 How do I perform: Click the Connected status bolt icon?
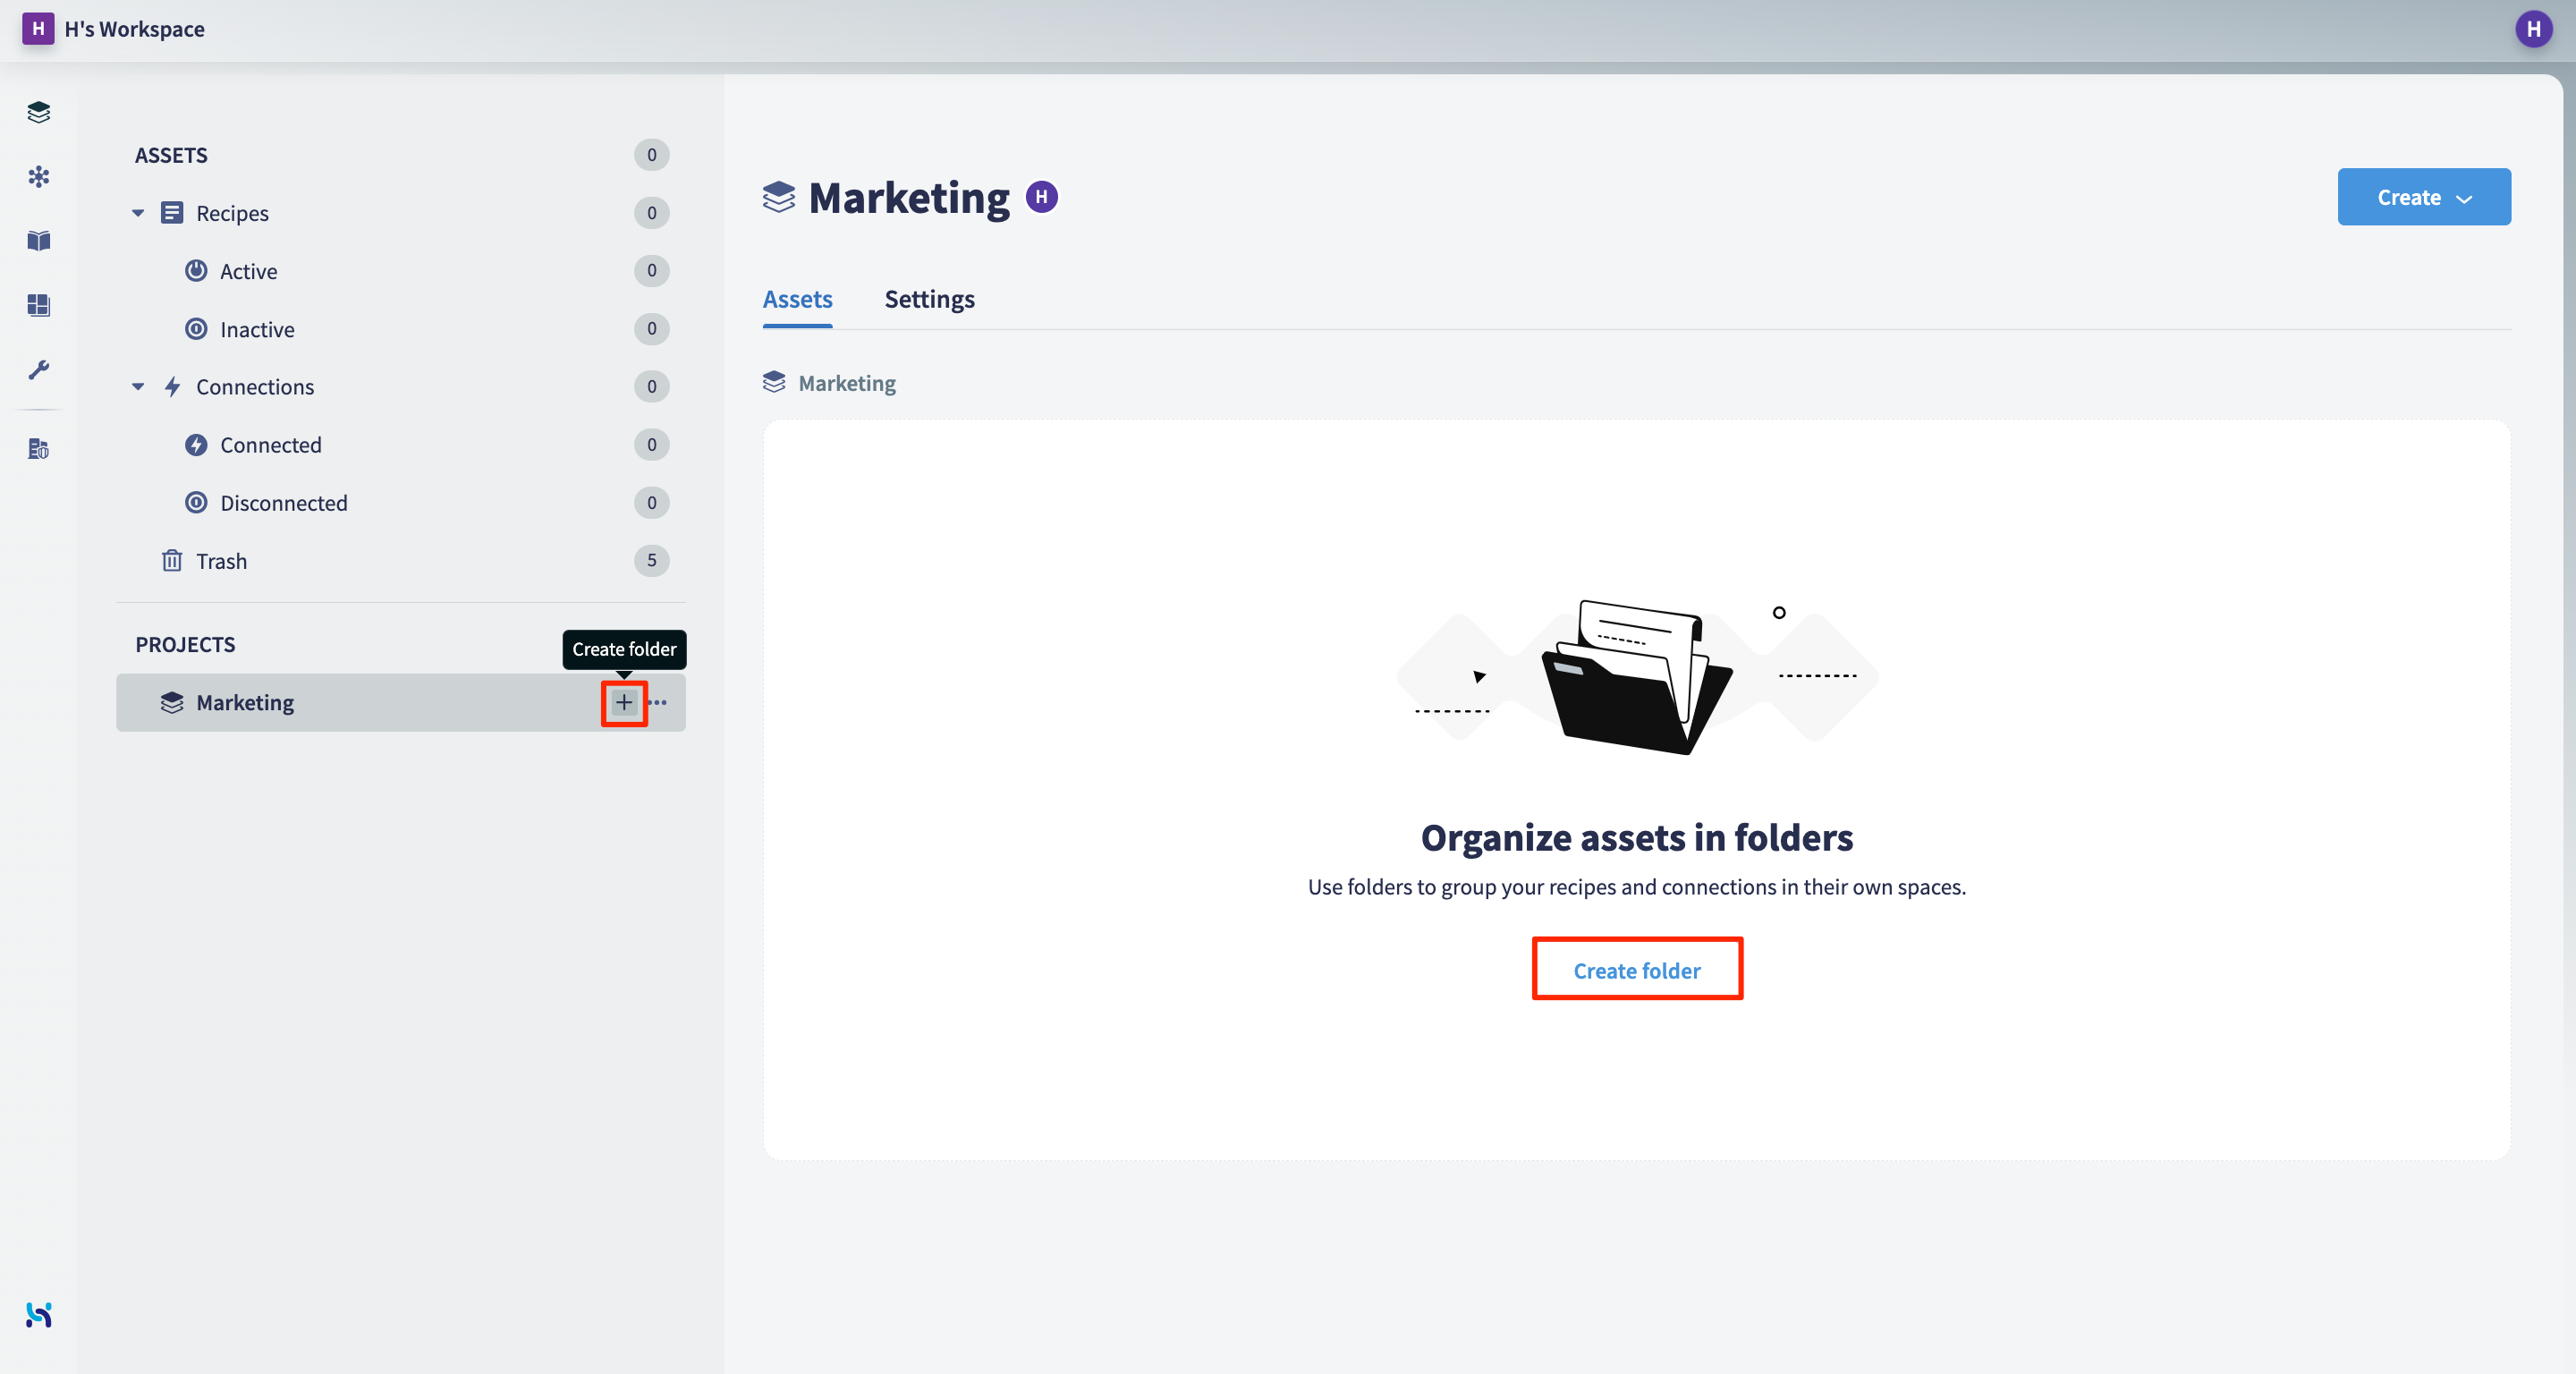[x=196, y=445]
